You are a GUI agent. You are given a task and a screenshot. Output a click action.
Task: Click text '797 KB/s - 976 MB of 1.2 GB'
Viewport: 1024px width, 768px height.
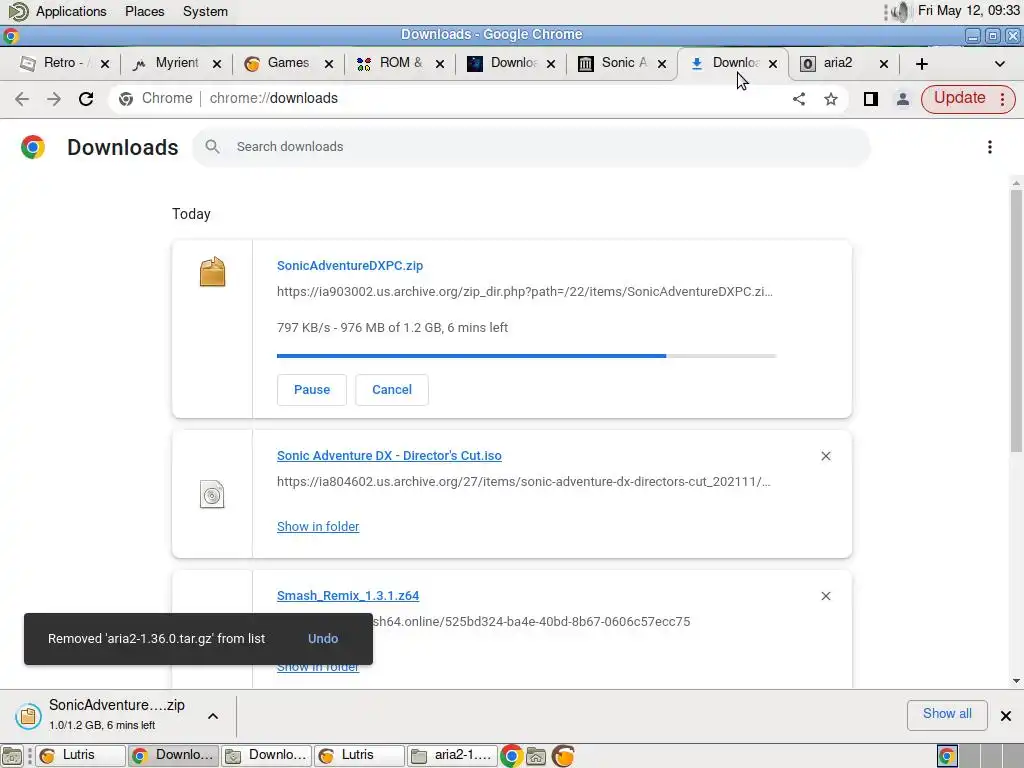[x=360, y=328]
